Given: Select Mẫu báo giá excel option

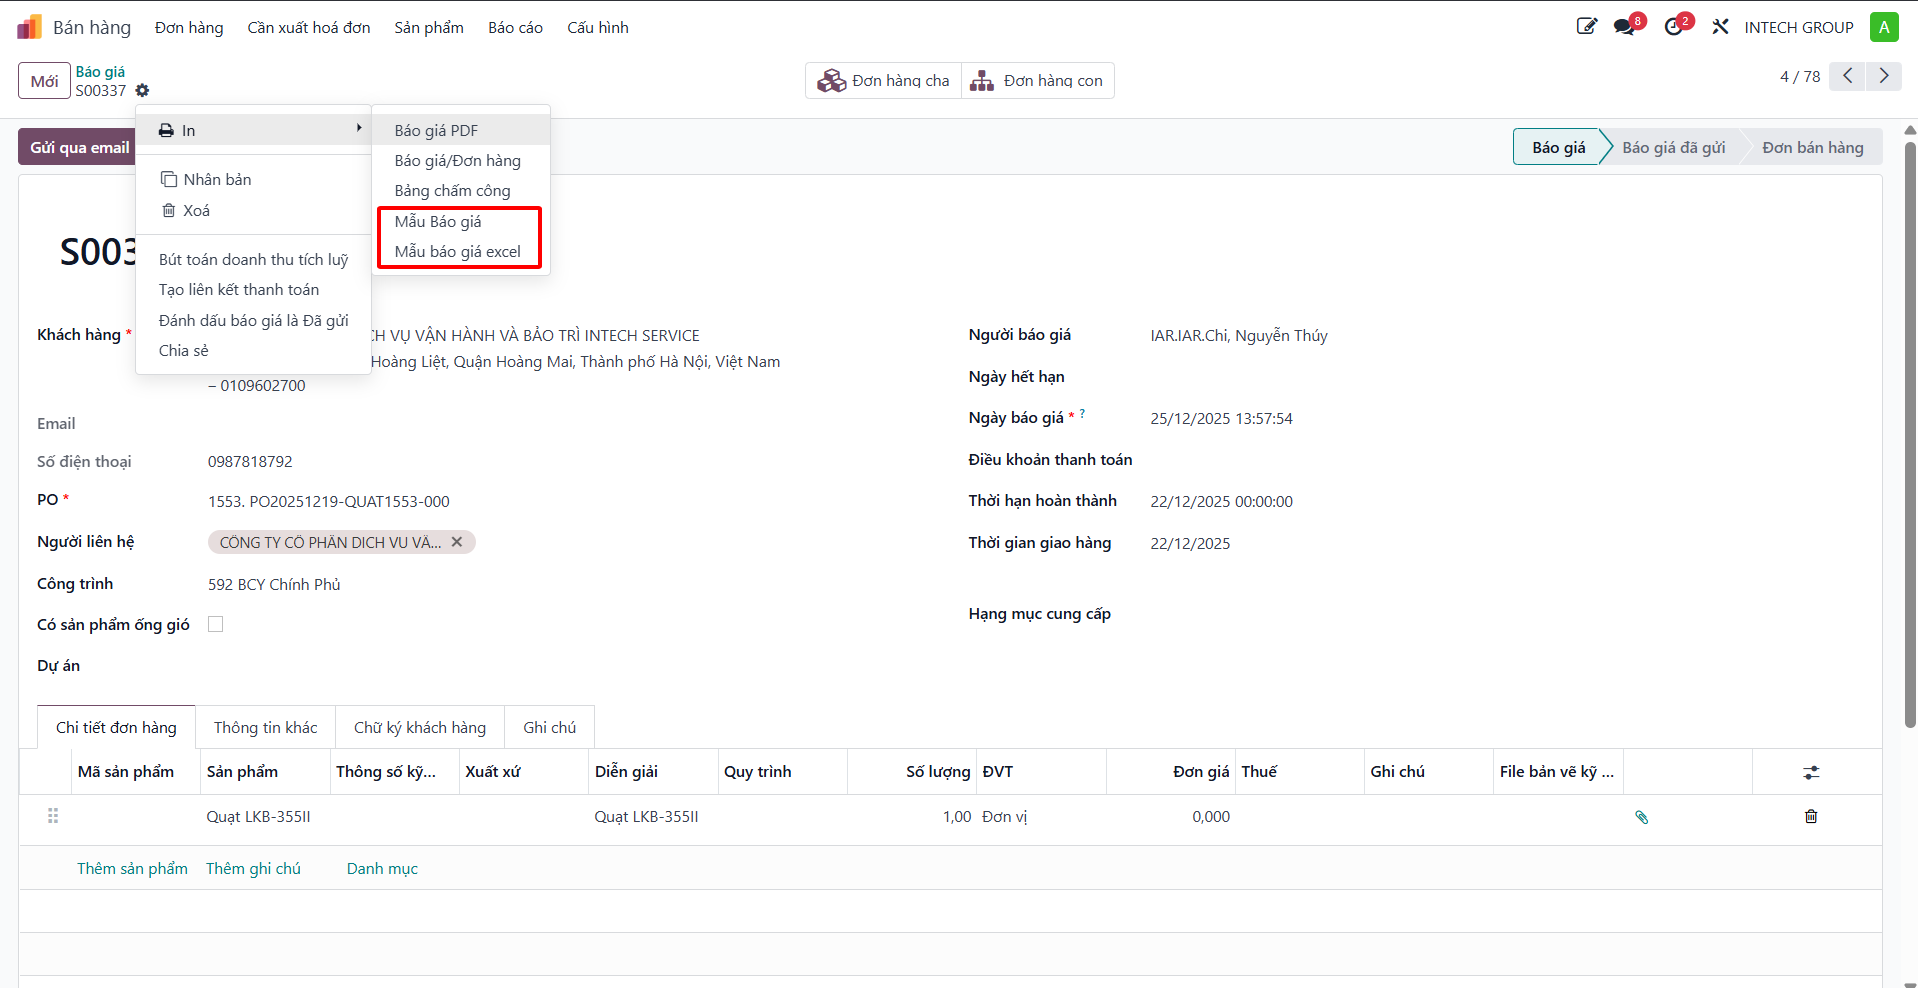Looking at the screenshot, I should [458, 252].
